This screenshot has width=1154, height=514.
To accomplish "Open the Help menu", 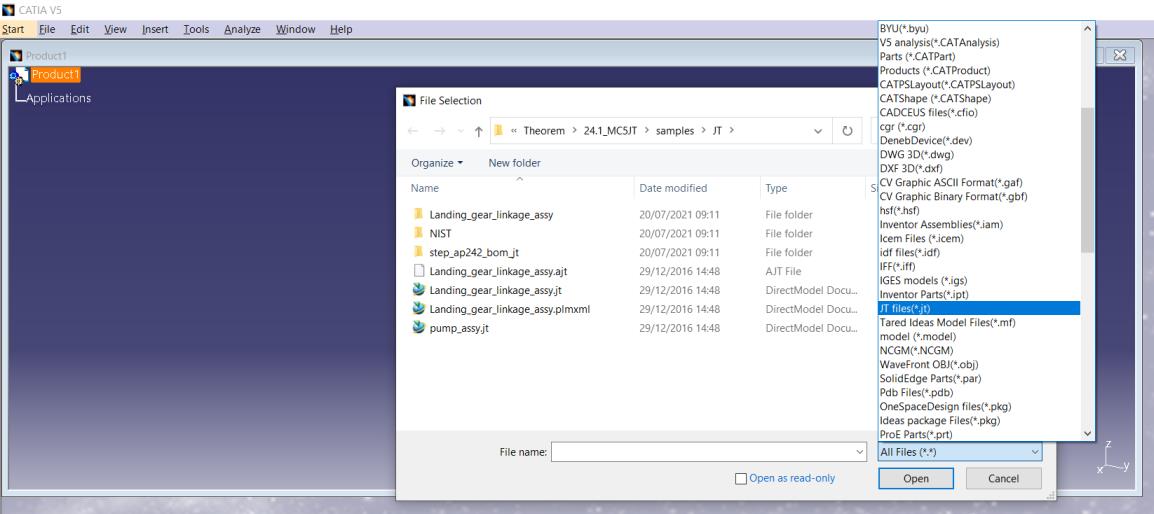I will pyautogui.click(x=341, y=29).
